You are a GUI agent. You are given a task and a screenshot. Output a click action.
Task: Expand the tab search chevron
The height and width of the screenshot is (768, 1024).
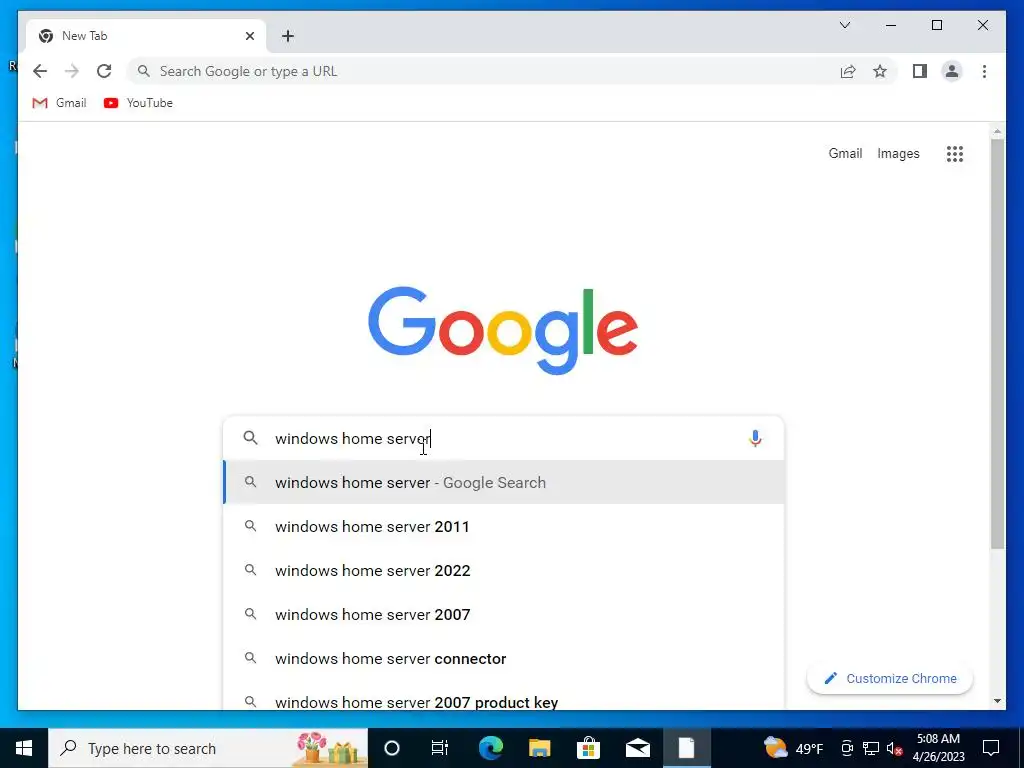pyautogui.click(x=845, y=25)
